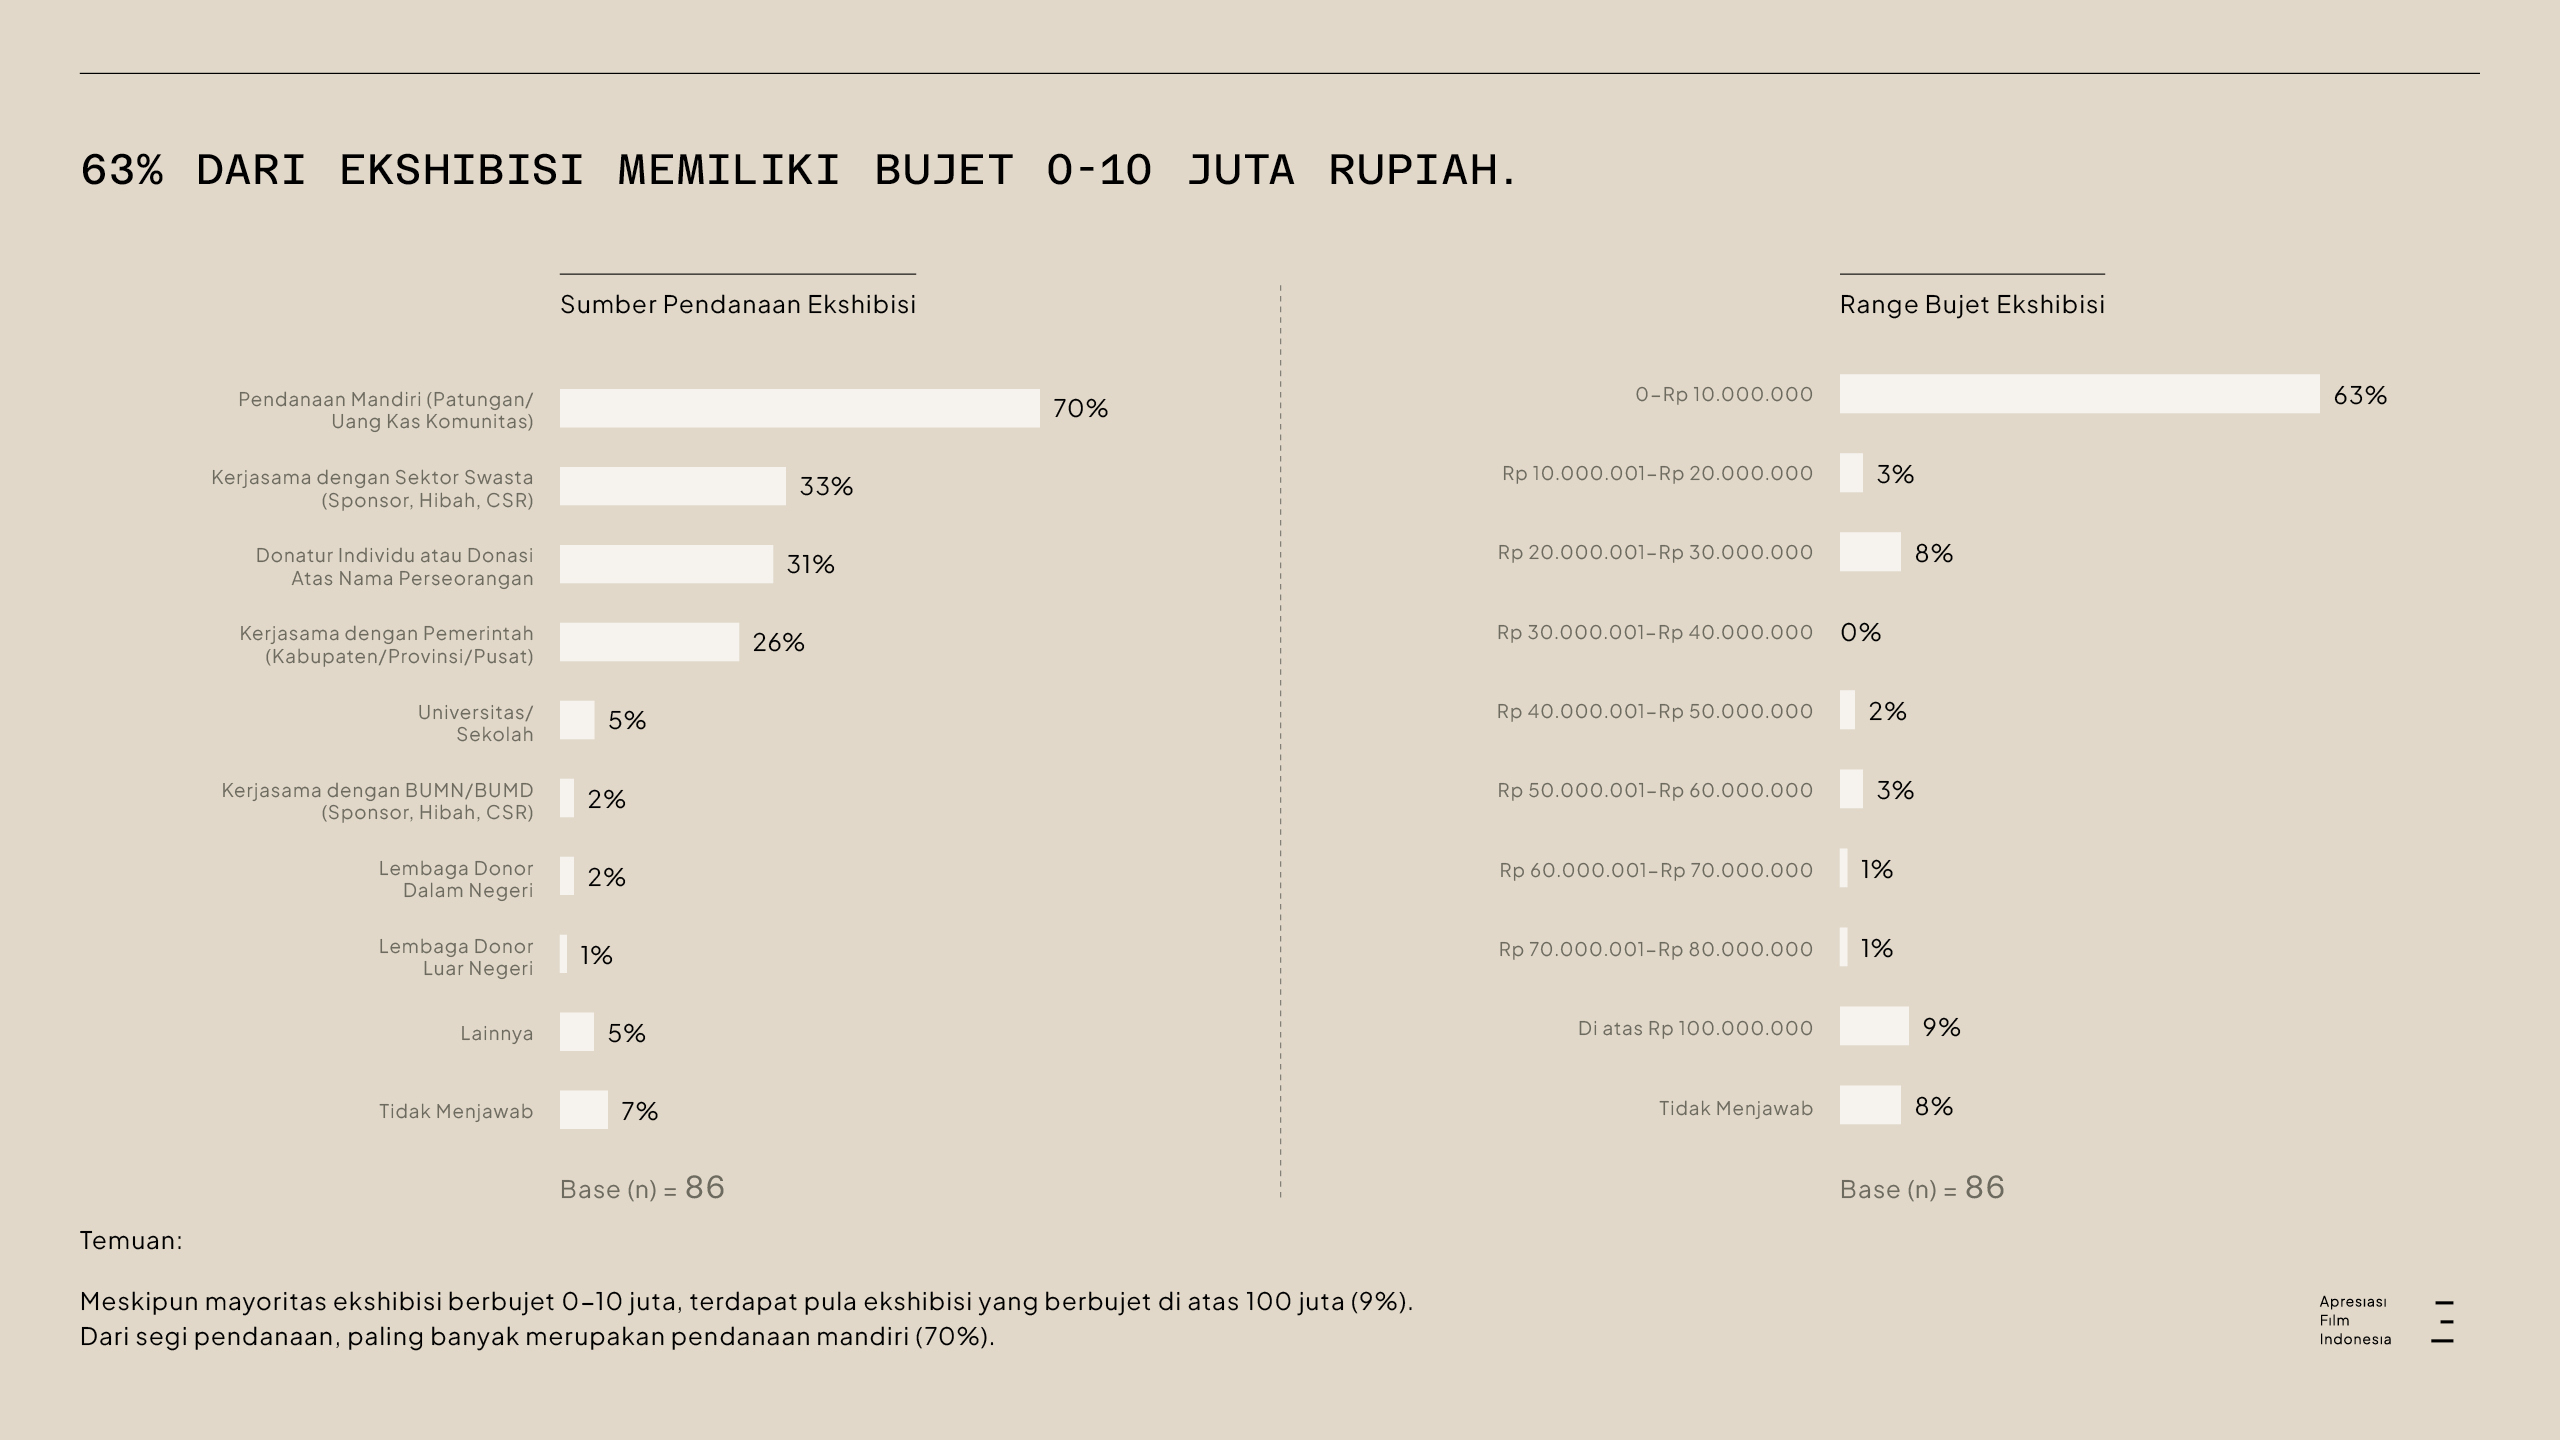2560x1440 pixels.
Task: Click the Tidak Menjawab 8% budget bar
Action: point(1869,1105)
